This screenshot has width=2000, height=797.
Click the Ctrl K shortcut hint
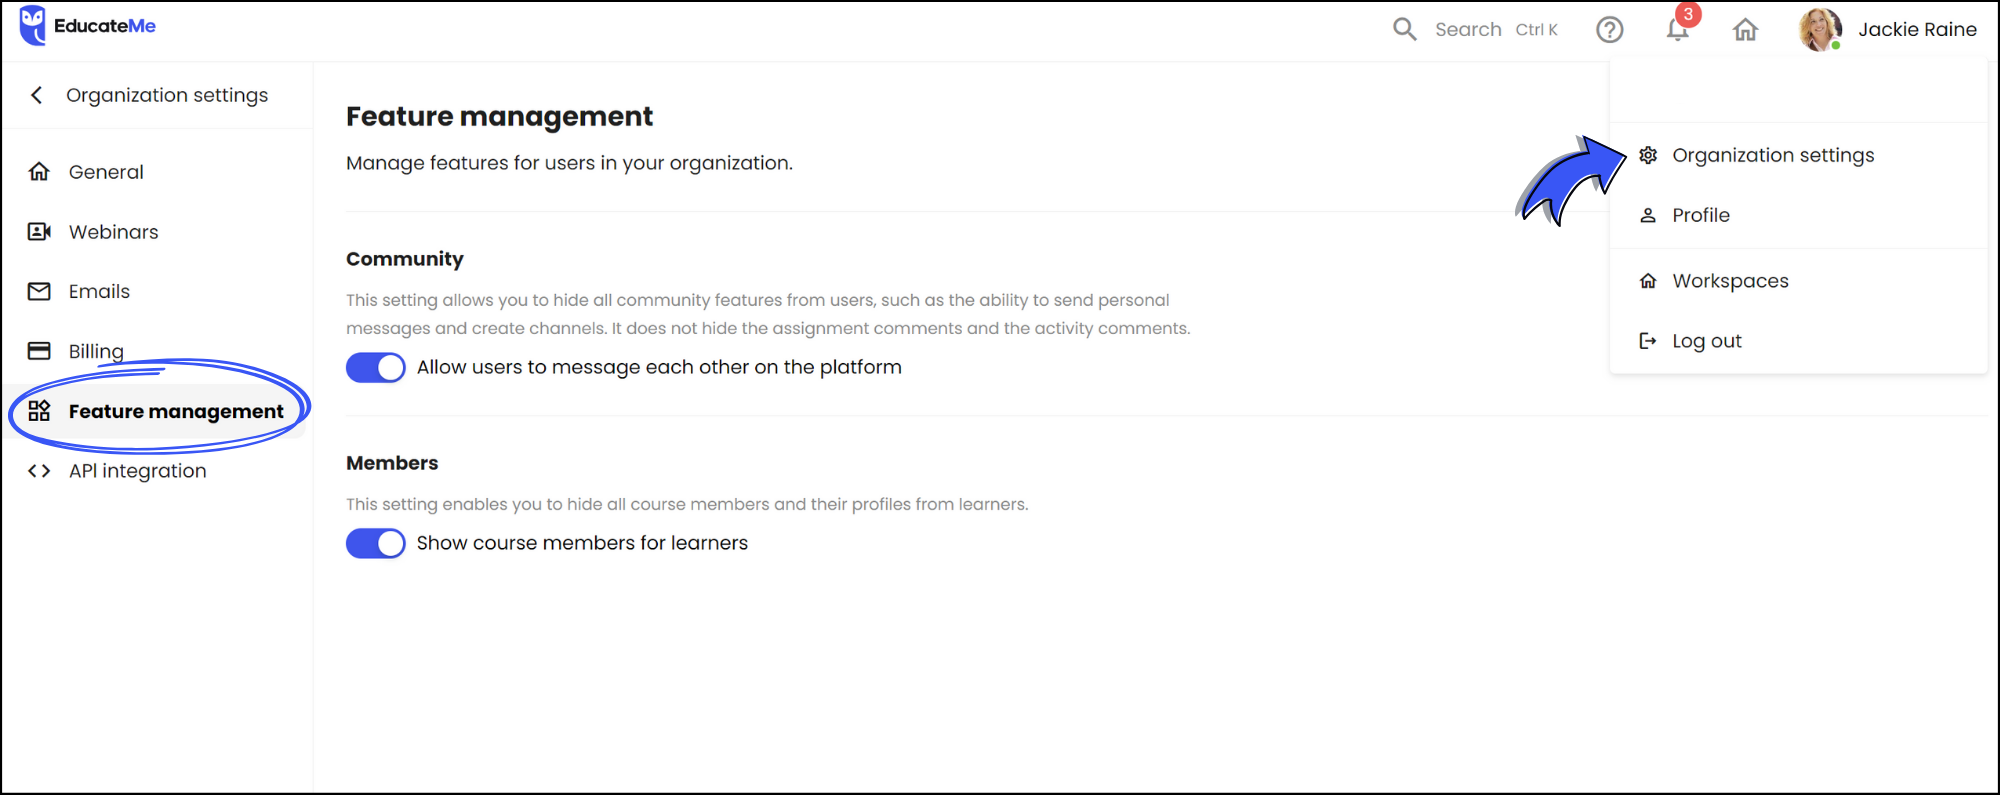[x=1537, y=30]
